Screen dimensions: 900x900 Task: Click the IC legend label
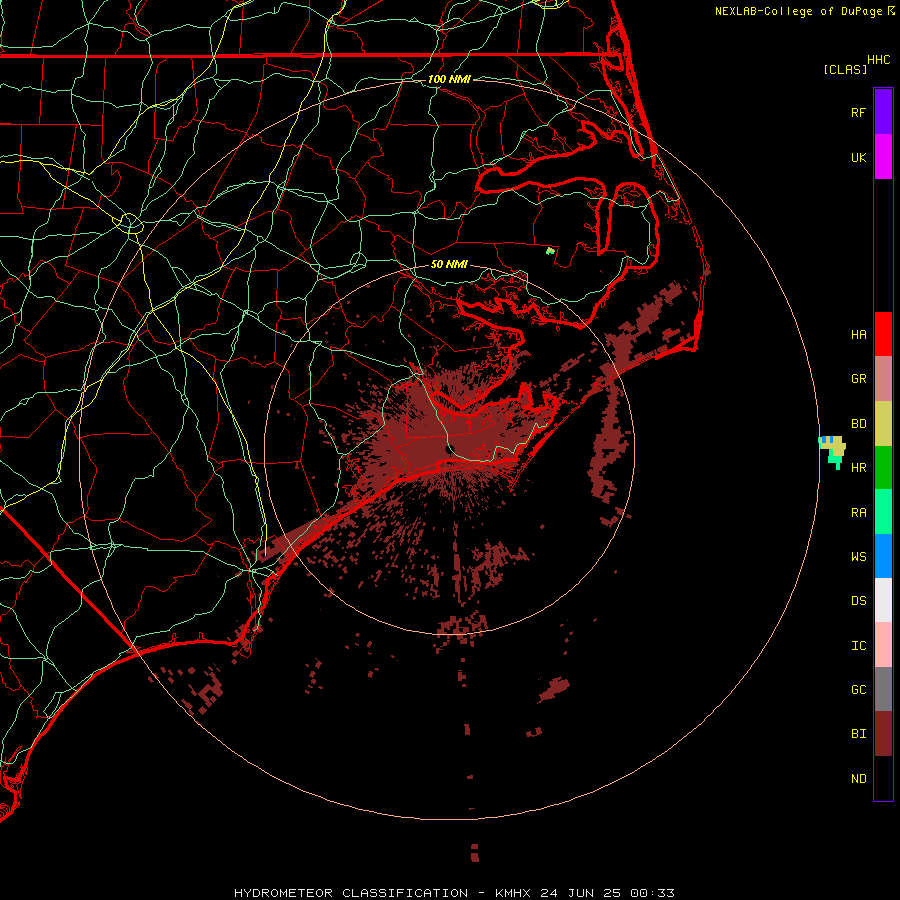coord(858,646)
